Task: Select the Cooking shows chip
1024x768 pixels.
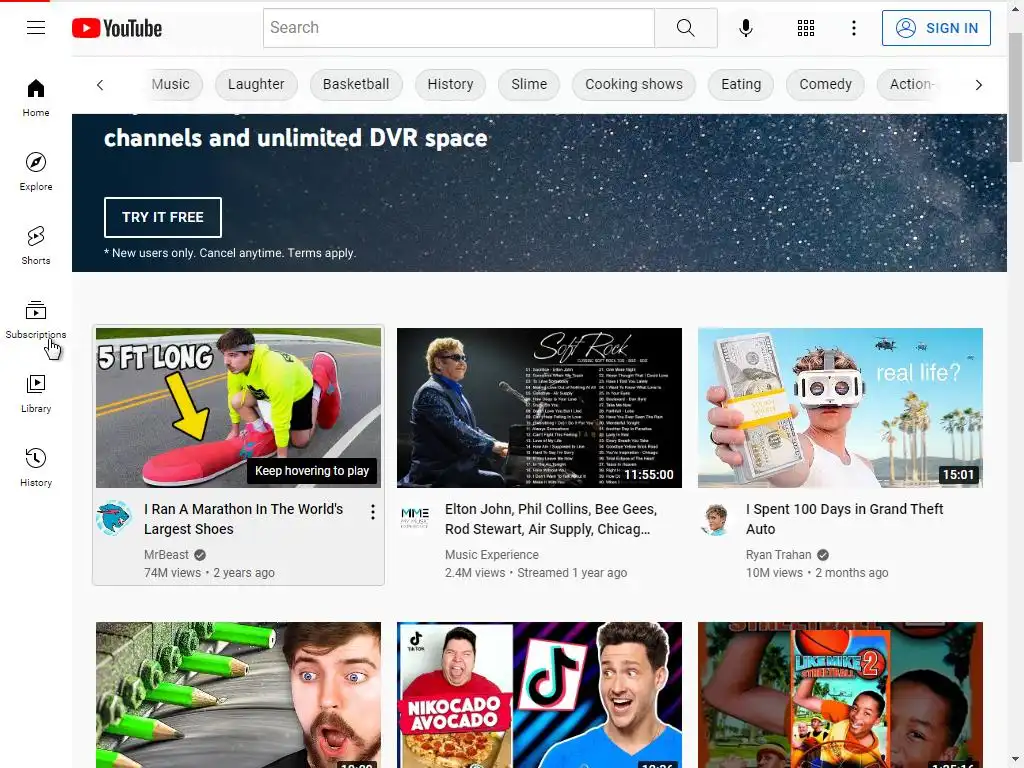Action: point(633,85)
